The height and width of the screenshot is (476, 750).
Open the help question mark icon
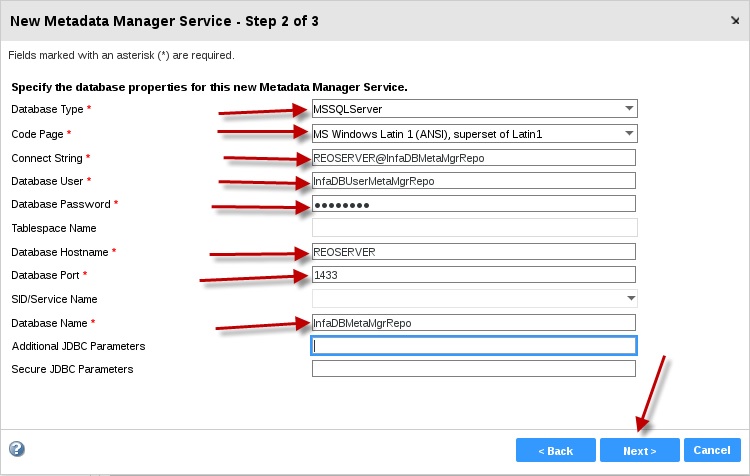17,449
